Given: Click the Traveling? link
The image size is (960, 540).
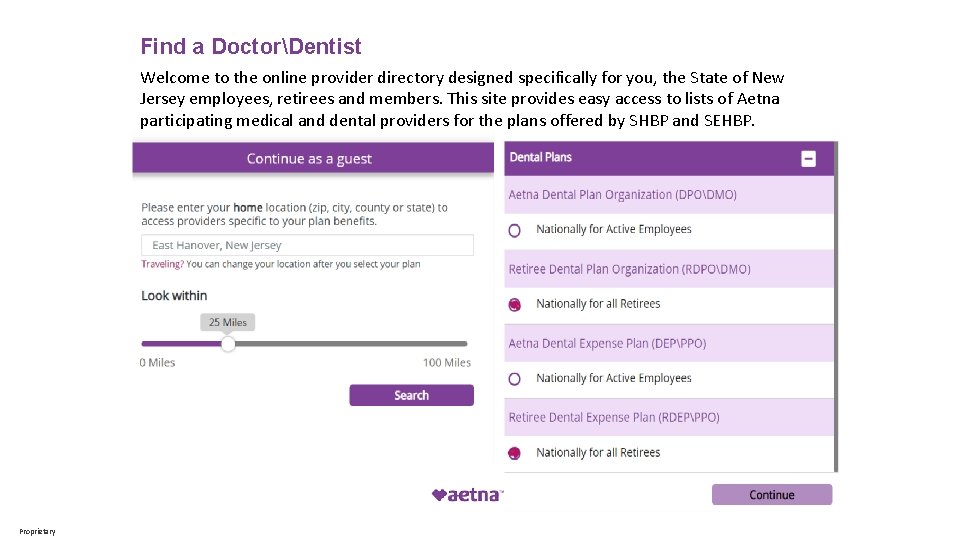Looking at the screenshot, I should [x=162, y=264].
